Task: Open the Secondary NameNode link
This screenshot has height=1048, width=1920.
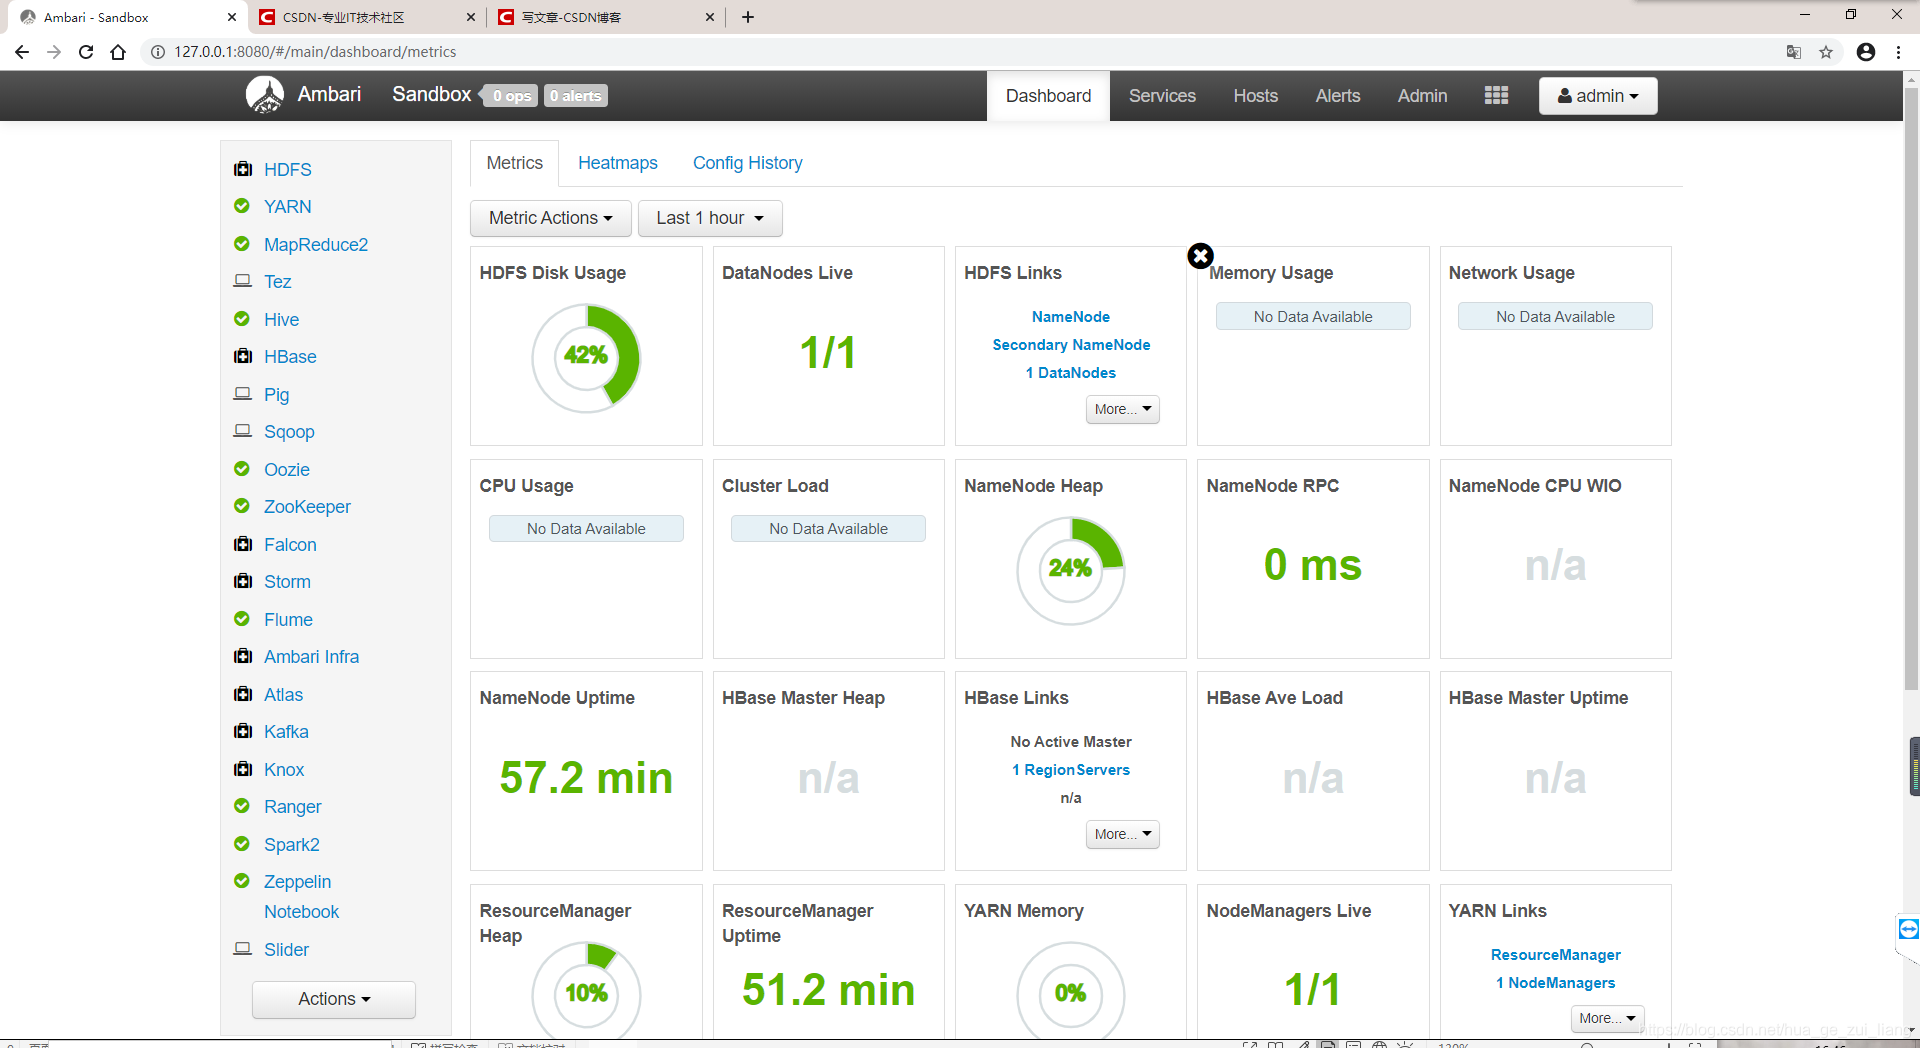Action: pyautogui.click(x=1071, y=345)
